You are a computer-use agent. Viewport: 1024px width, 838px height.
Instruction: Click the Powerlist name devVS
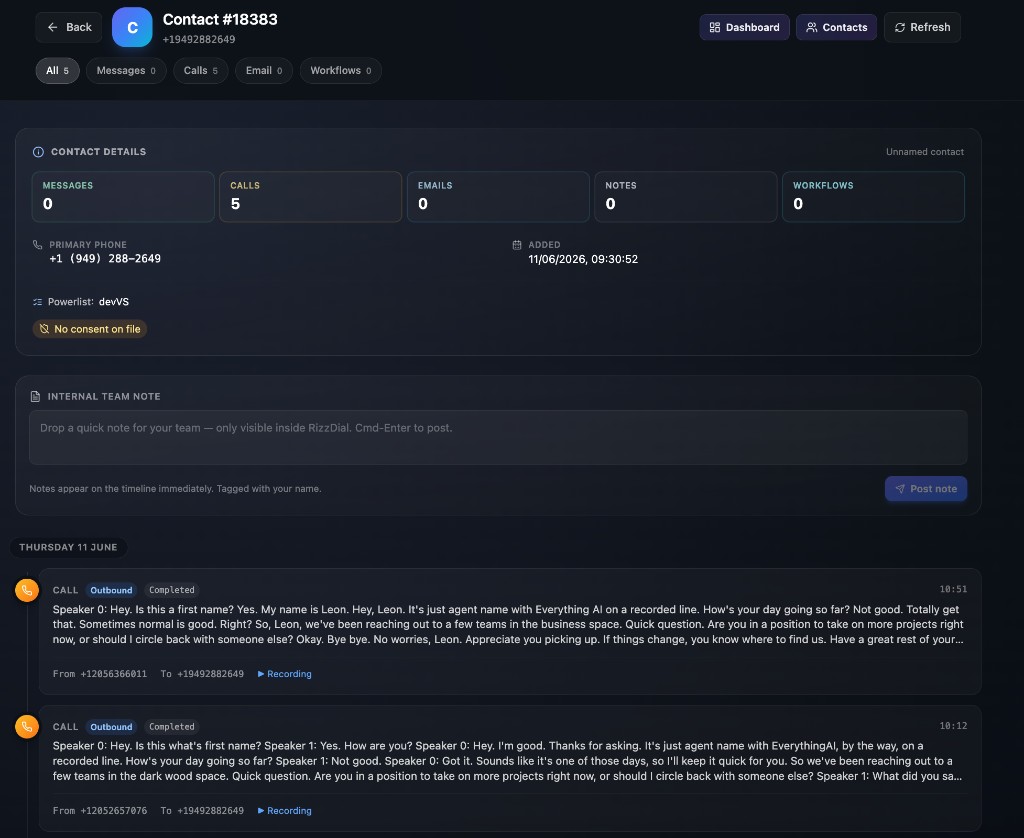tap(114, 302)
